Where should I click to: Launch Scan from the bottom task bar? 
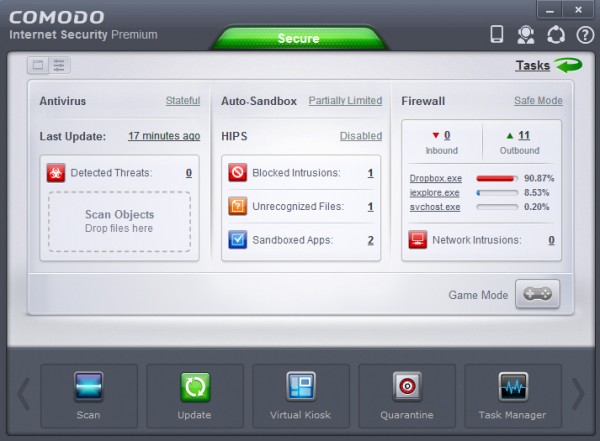click(x=89, y=396)
